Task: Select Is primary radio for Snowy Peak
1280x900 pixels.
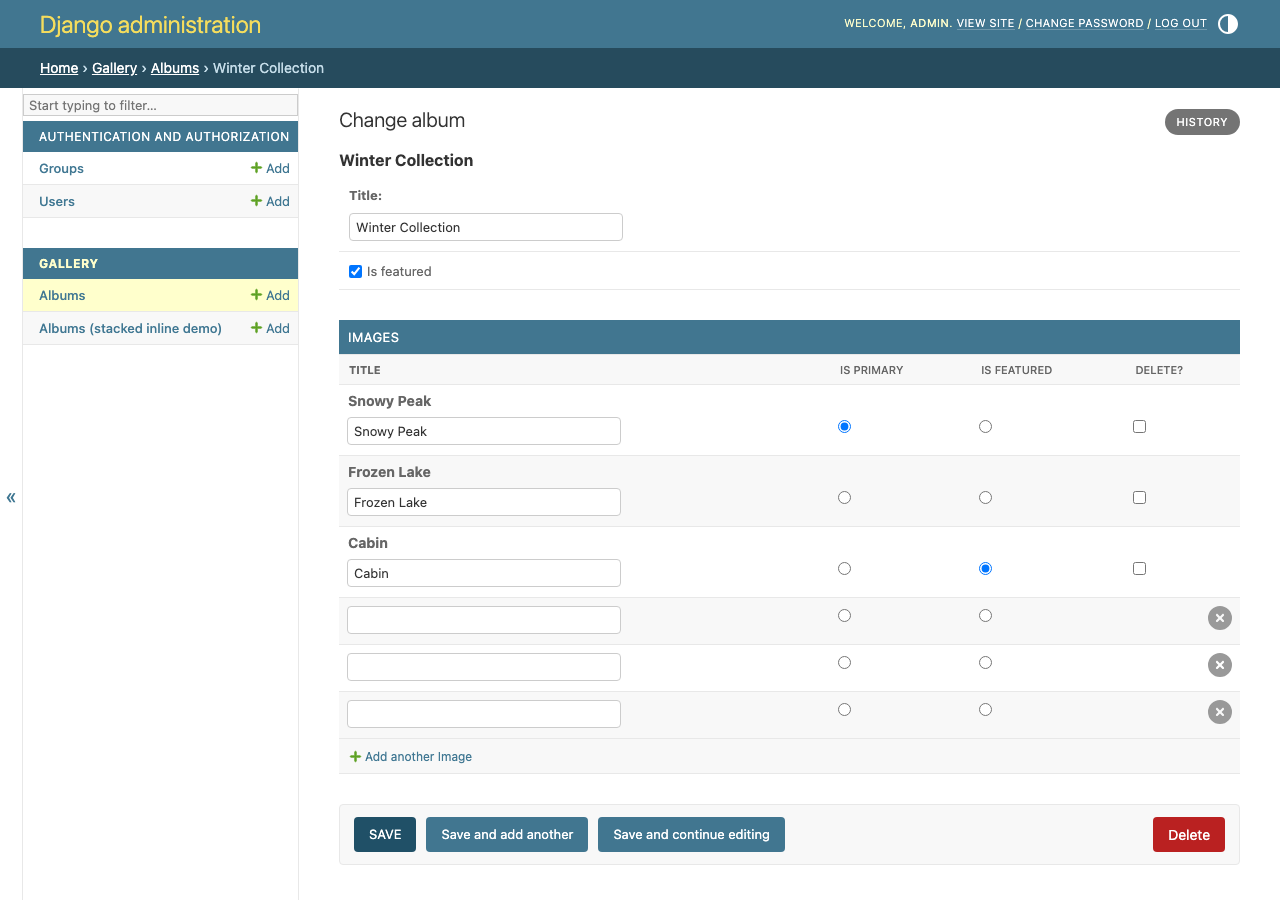Action: pos(844,426)
